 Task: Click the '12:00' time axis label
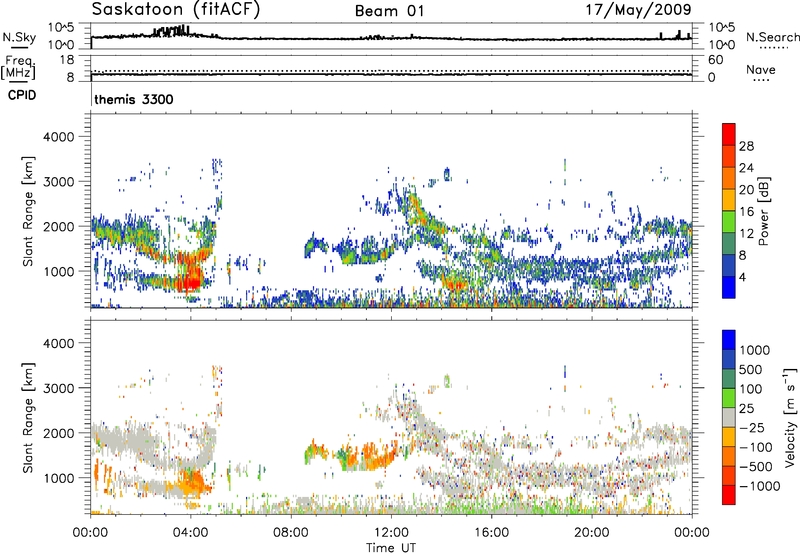tap(391, 533)
